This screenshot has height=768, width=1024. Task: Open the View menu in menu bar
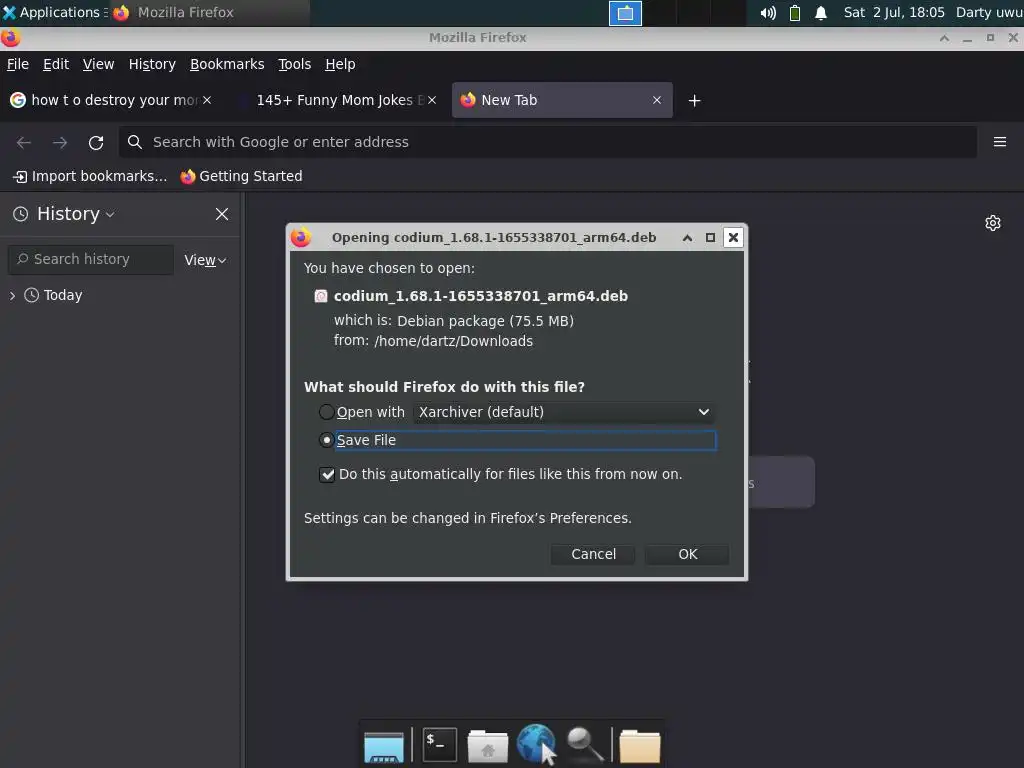(98, 64)
